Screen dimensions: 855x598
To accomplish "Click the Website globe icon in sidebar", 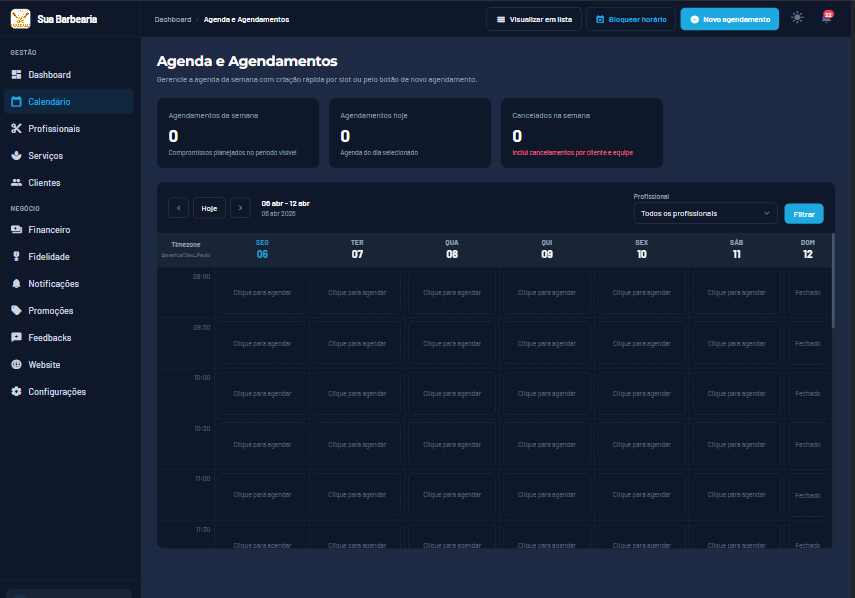I will pyautogui.click(x=16, y=365).
